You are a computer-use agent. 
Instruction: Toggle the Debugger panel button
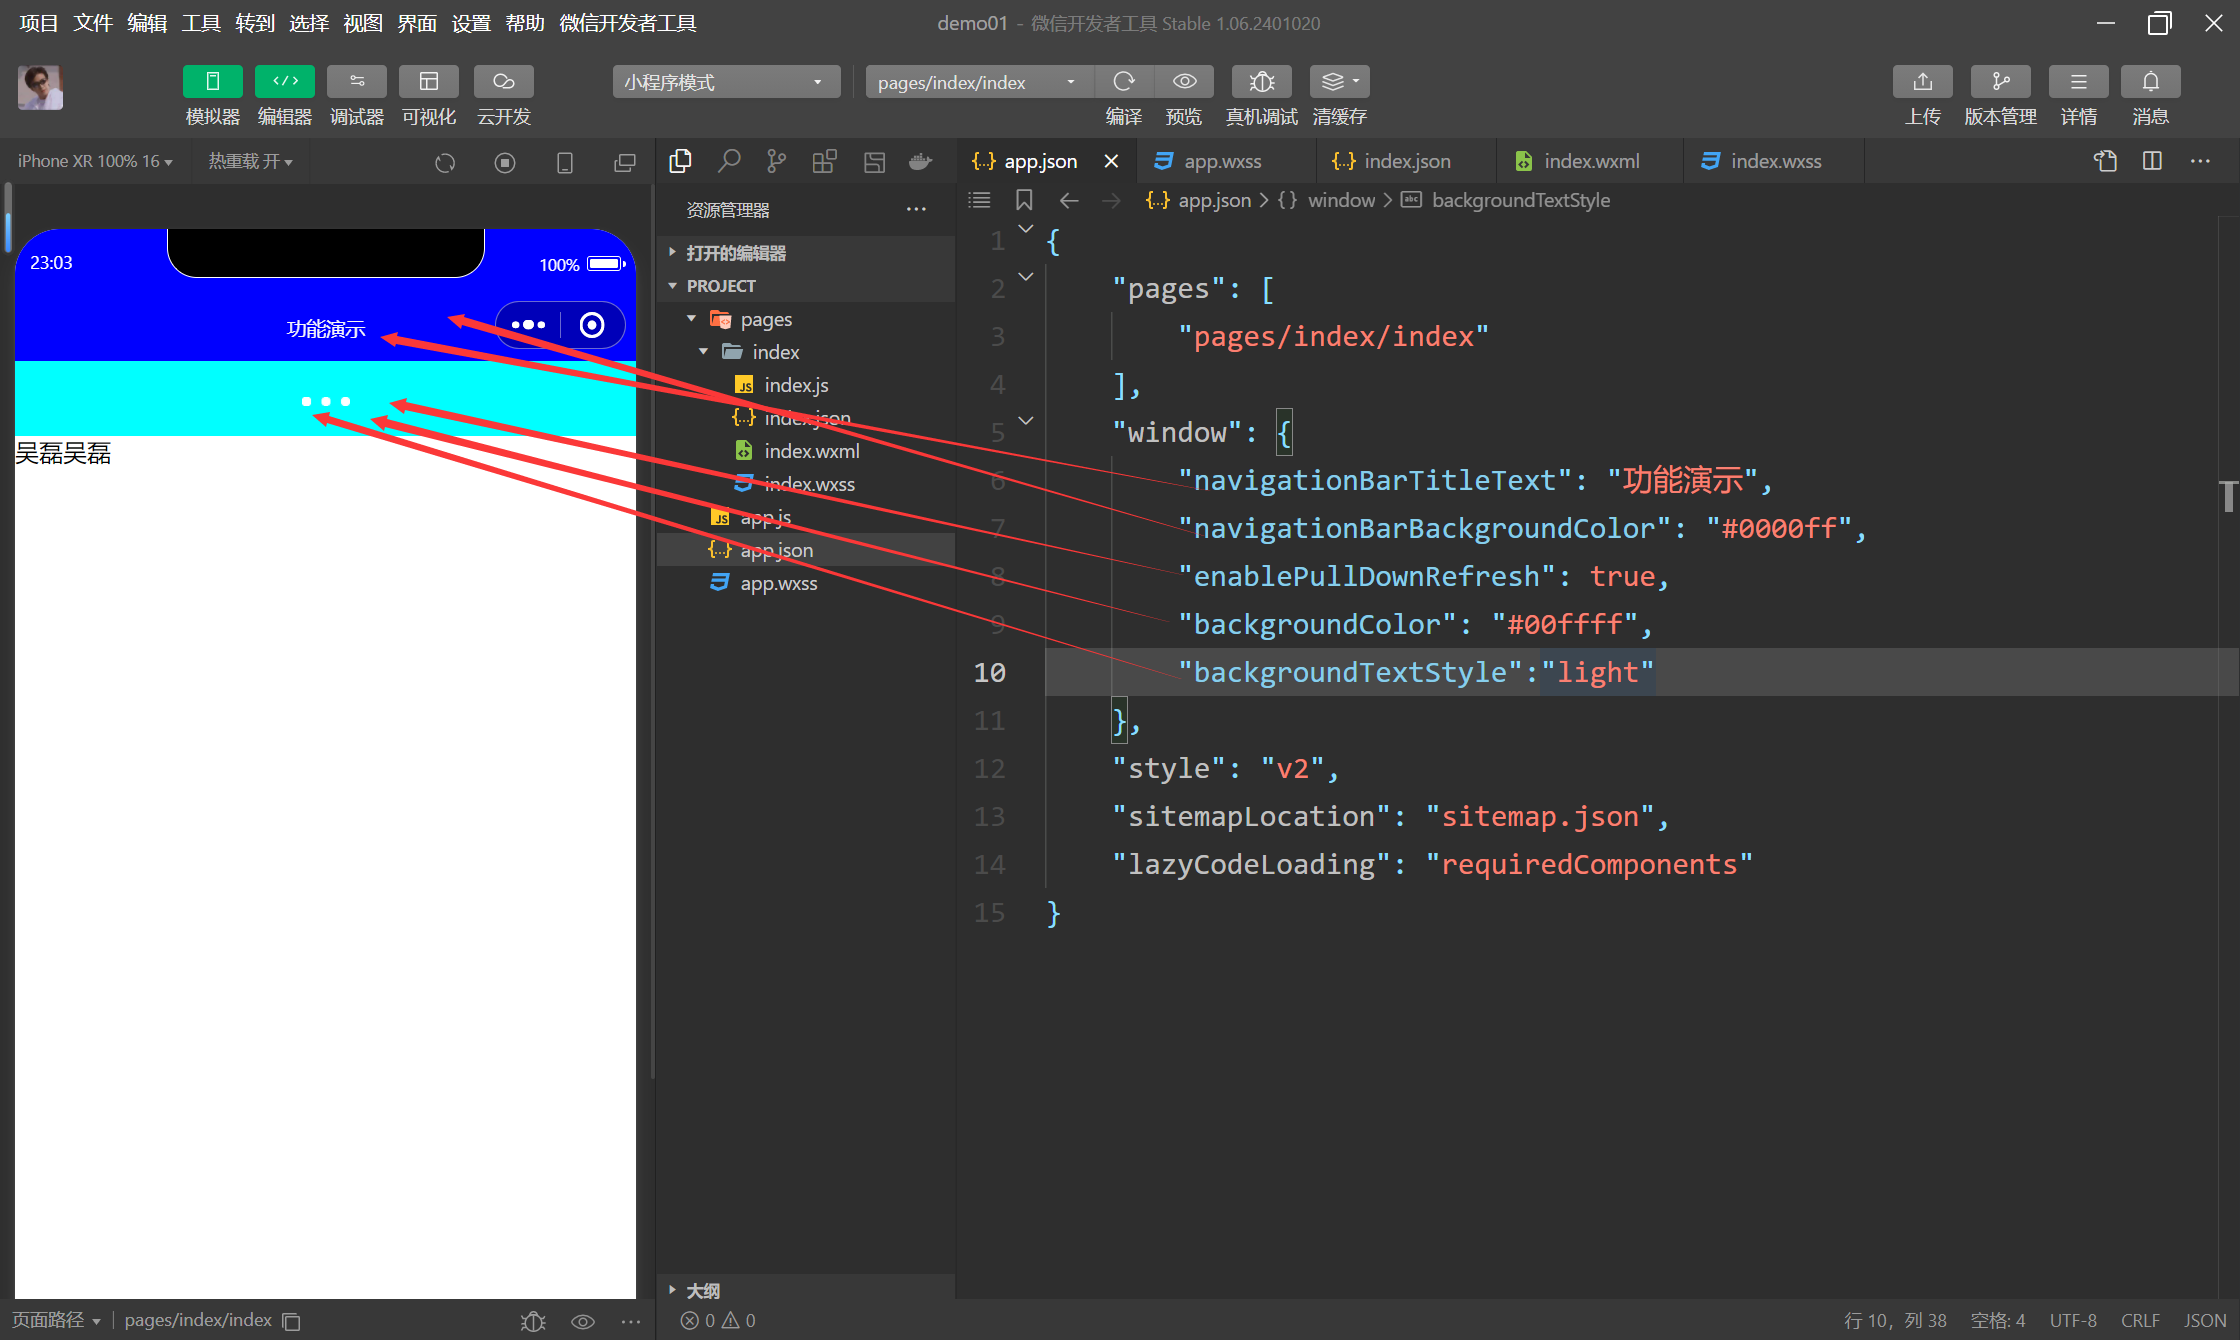coord(357,82)
